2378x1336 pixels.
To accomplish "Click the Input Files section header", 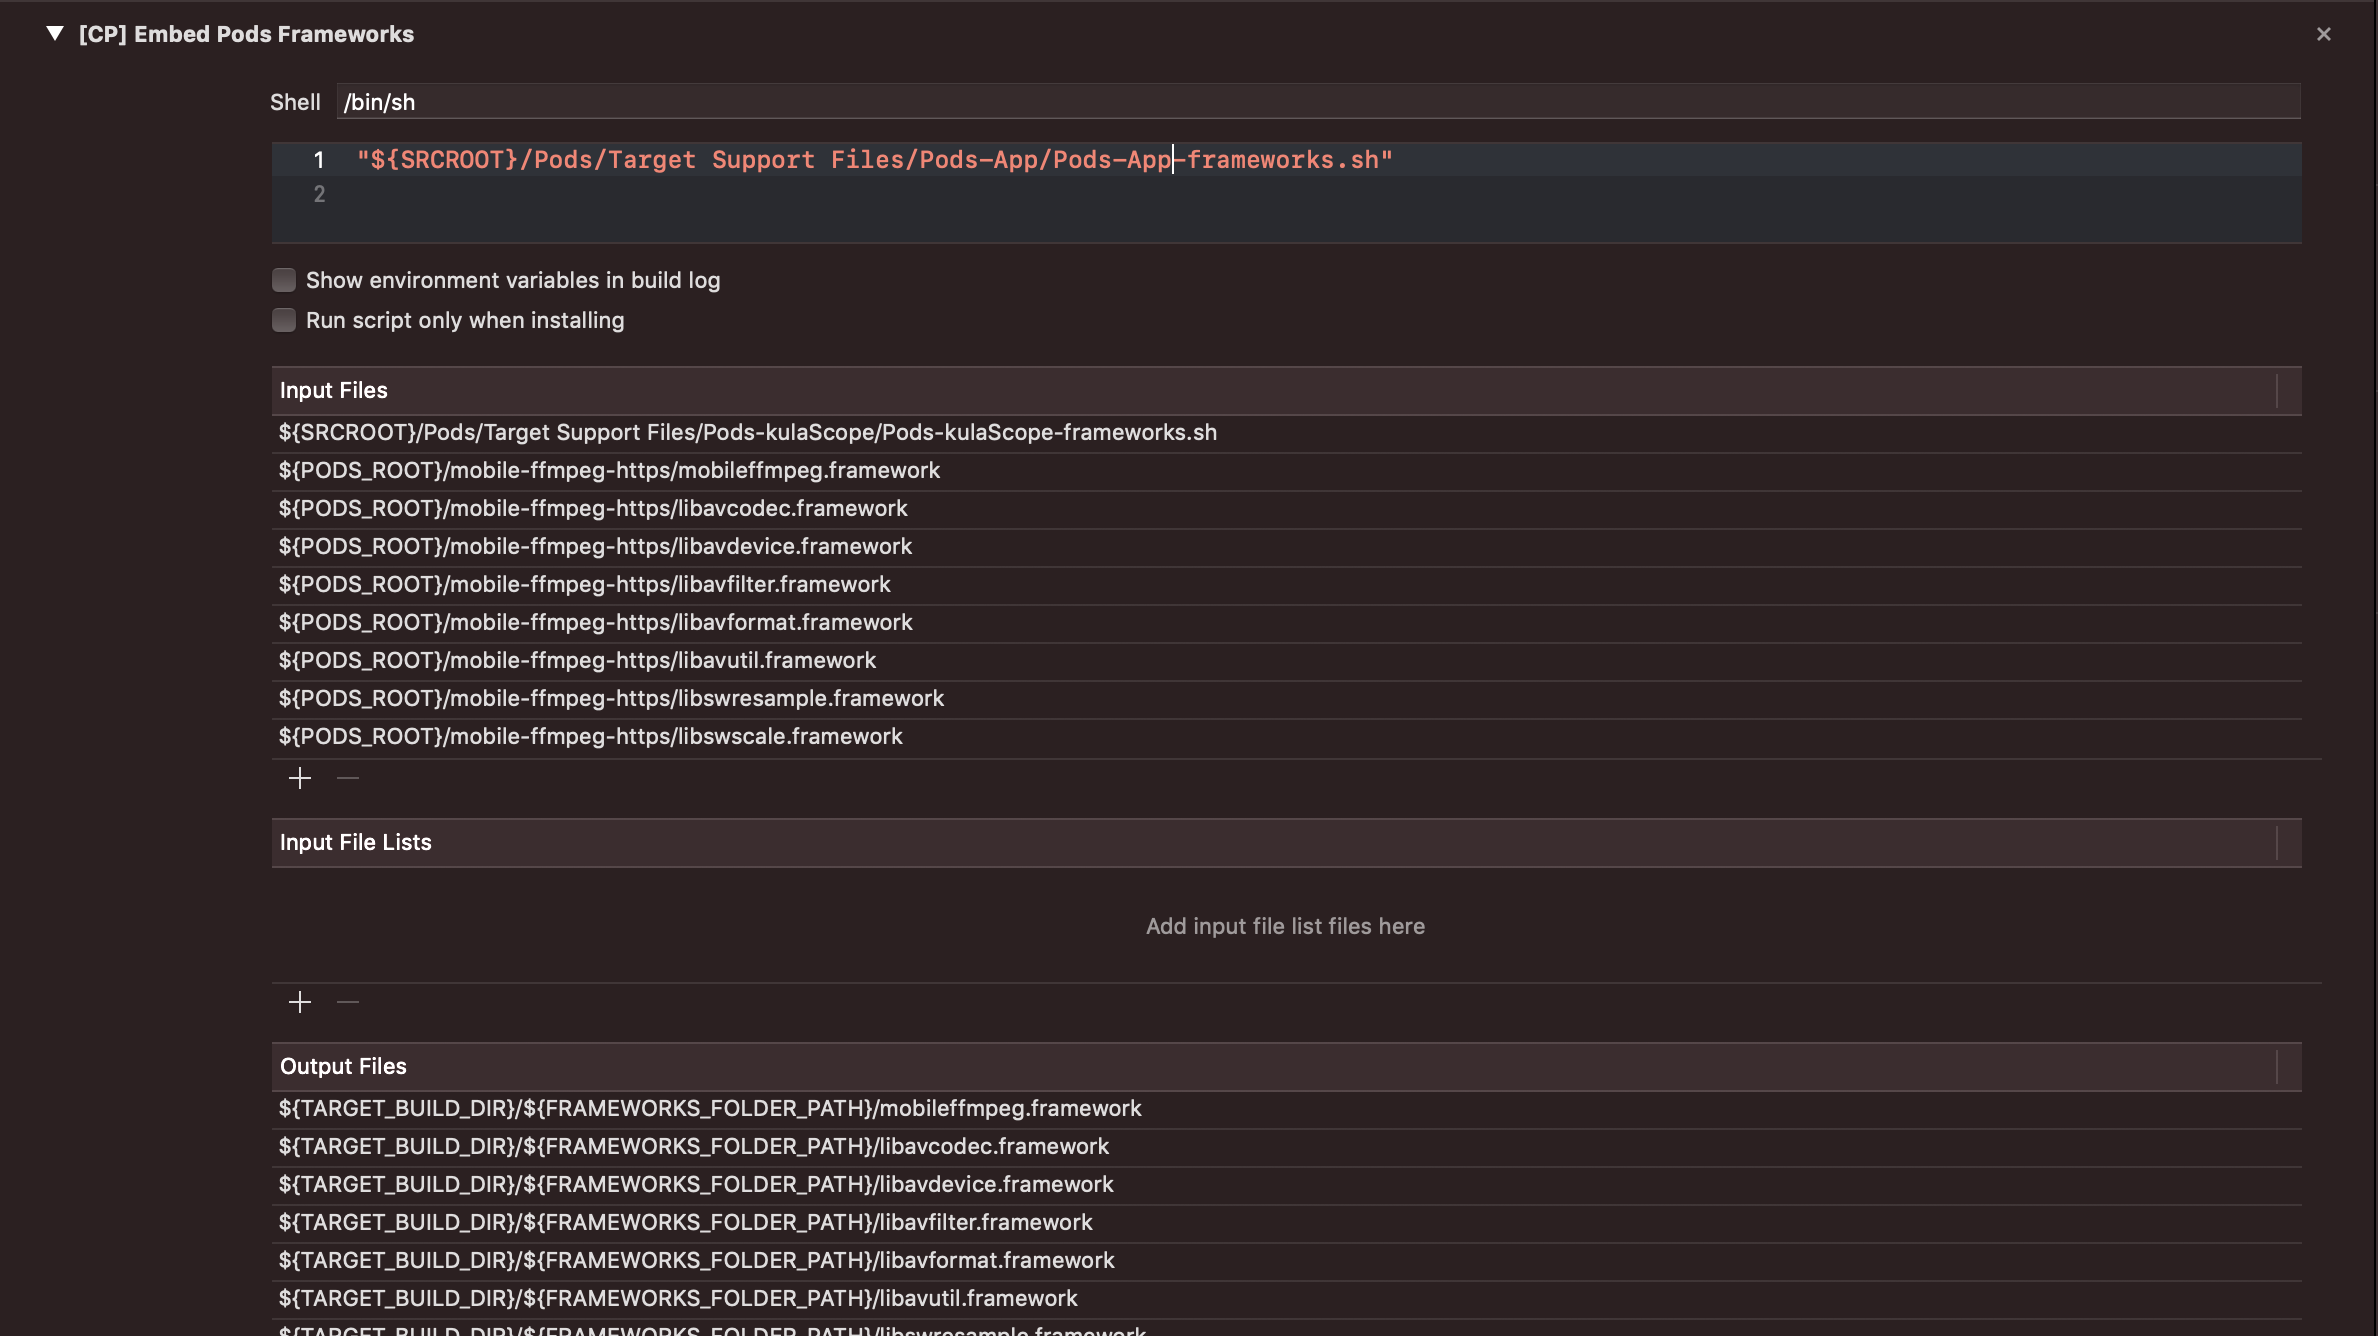I will point(334,390).
